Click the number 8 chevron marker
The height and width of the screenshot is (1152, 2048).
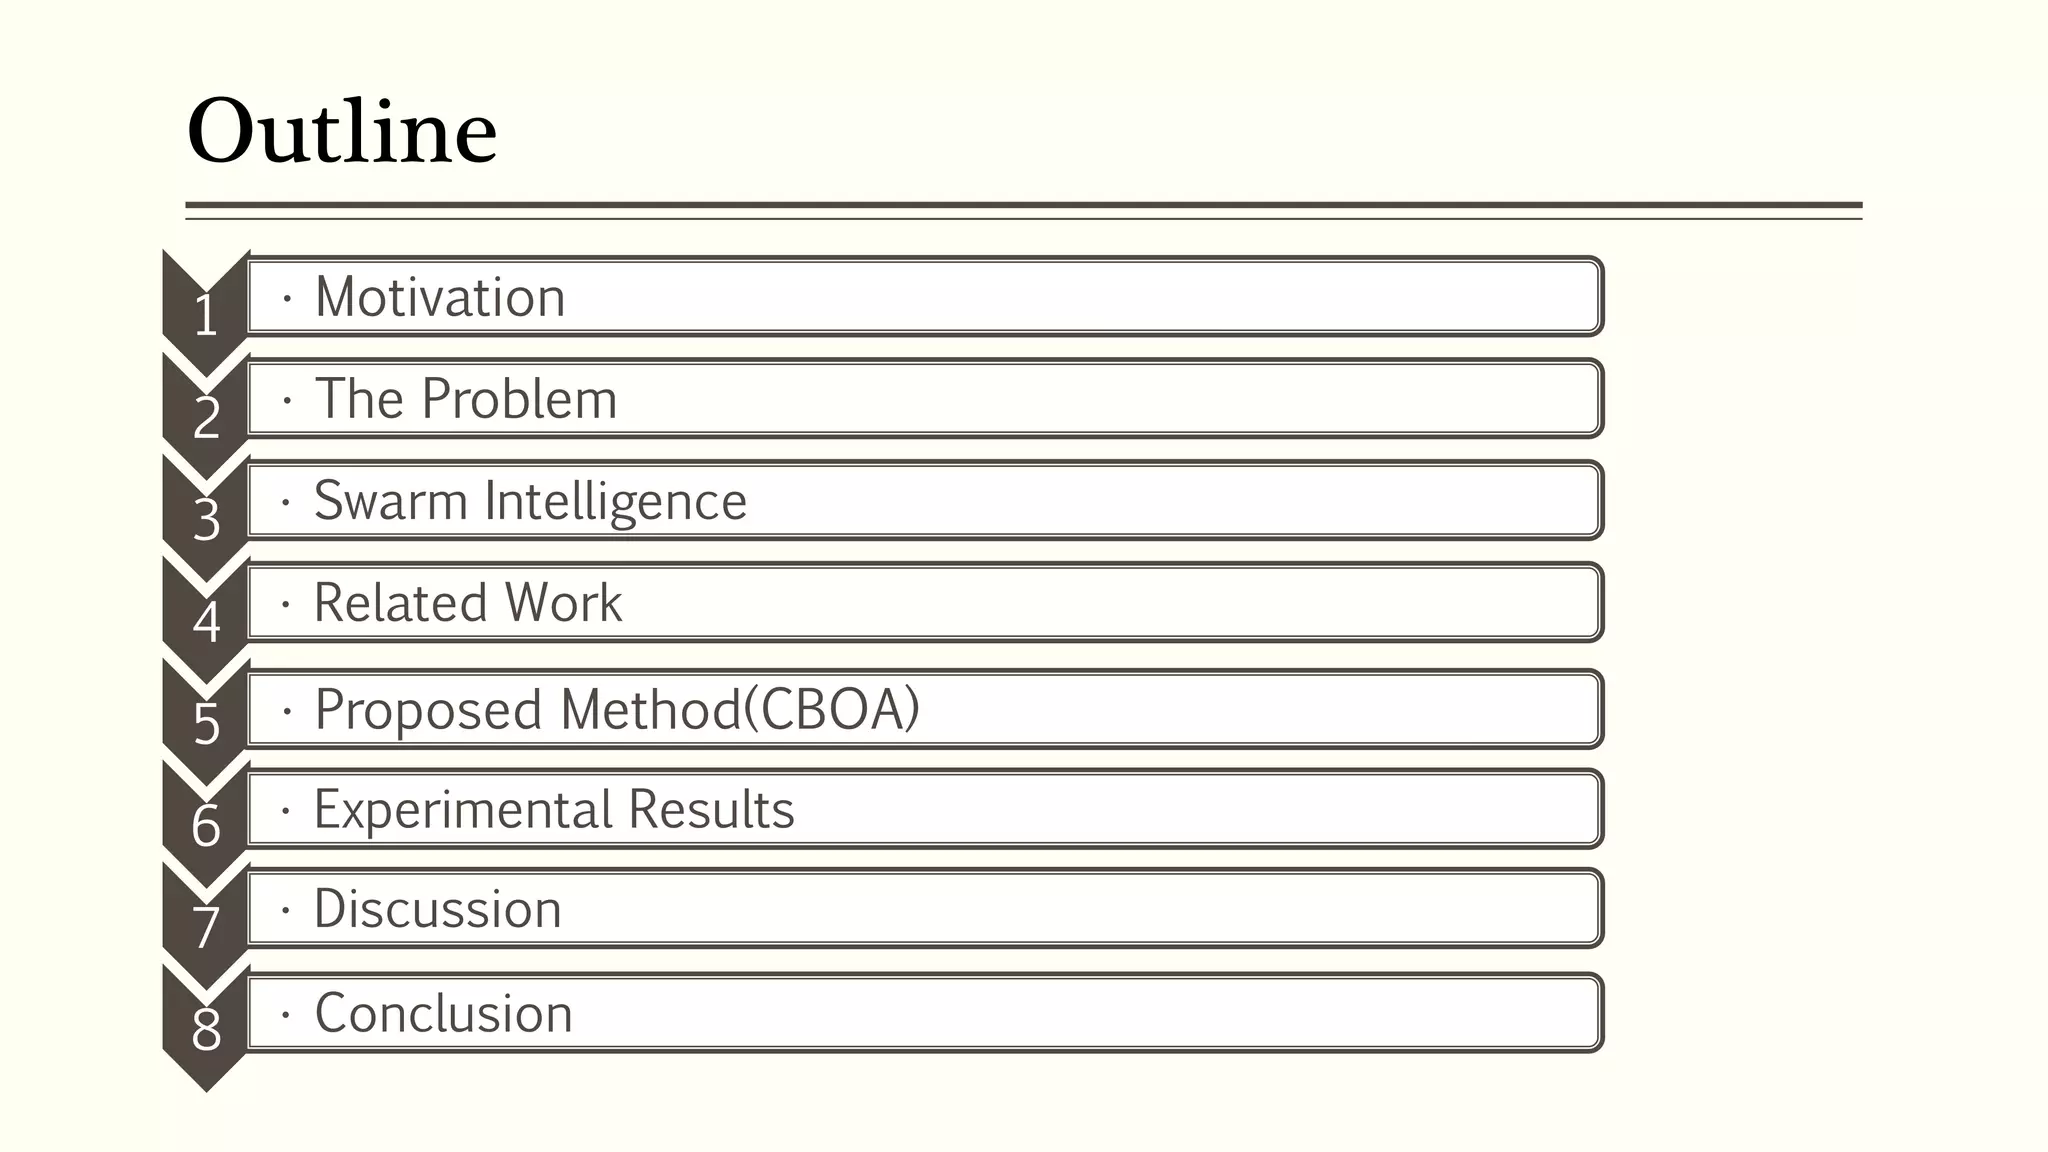click(x=206, y=1029)
